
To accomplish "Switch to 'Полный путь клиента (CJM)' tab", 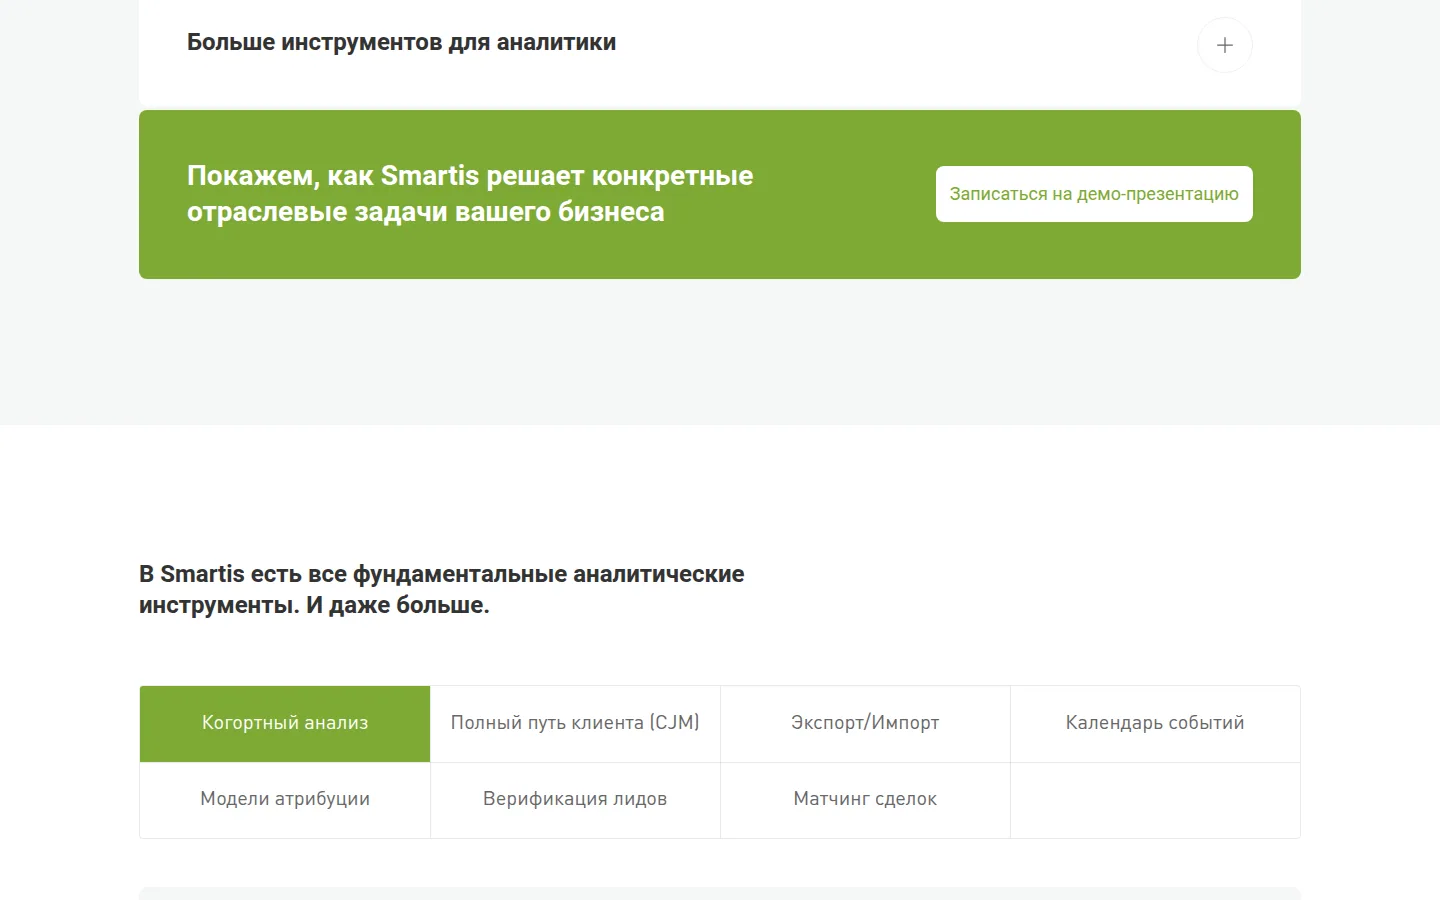I will click(575, 723).
